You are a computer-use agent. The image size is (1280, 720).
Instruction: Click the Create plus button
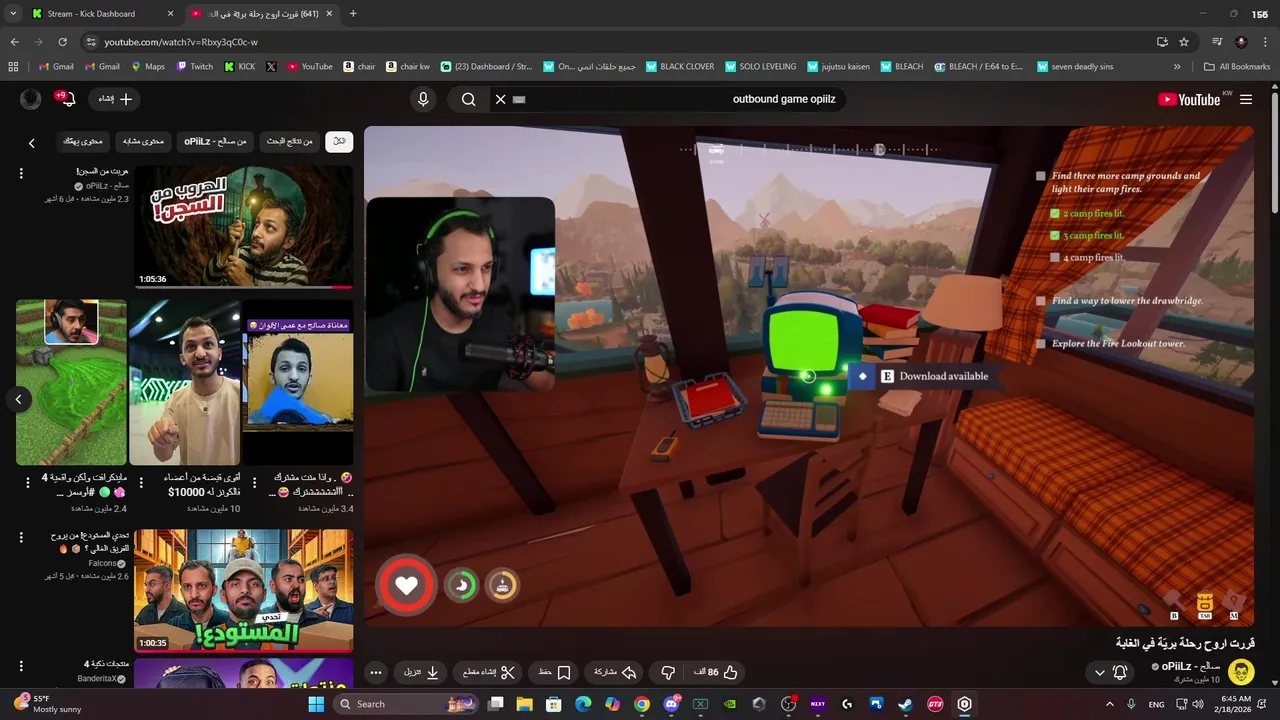115,99
